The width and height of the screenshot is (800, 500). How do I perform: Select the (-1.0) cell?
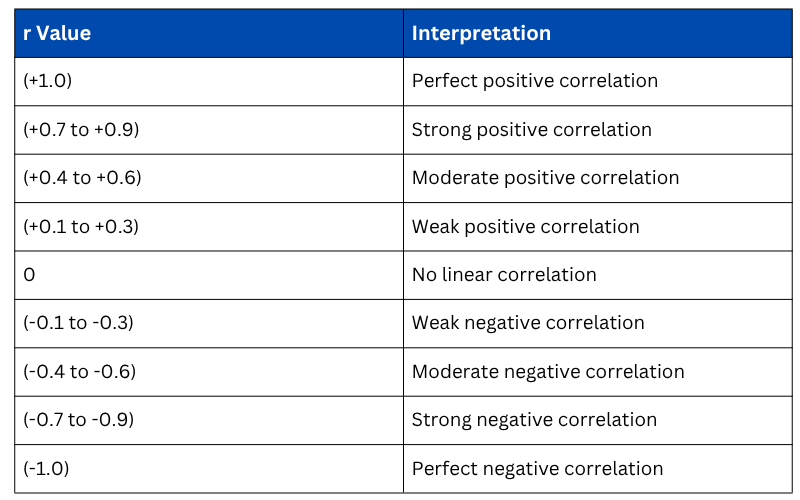(x=46, y=468)
